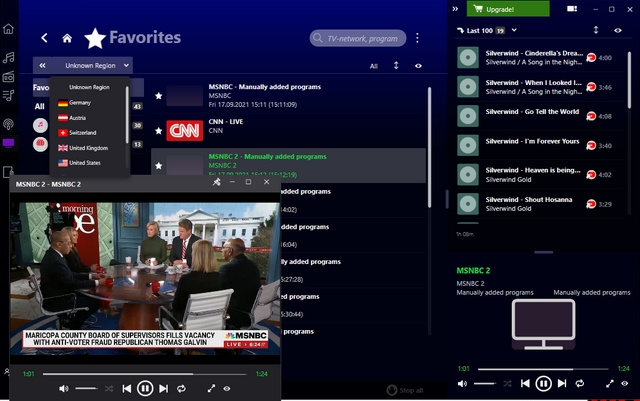
Task: Toggle eye icon in Last 100 panel header
Action: tap(618, 30)
